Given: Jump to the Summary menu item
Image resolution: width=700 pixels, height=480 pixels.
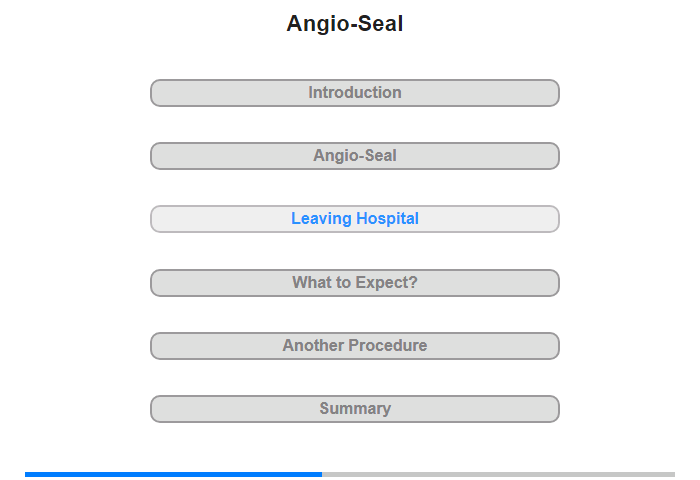Looking at the screenshot, I should 354,409.
